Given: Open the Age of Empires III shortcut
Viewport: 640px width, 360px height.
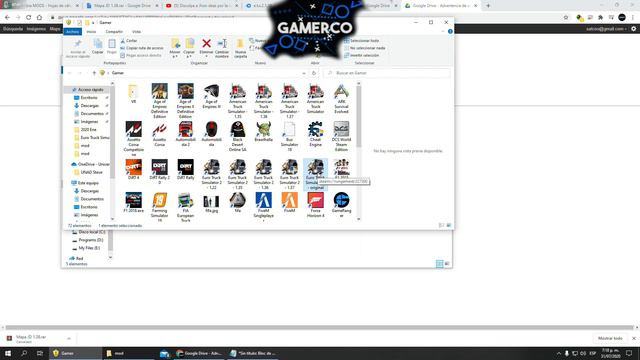Looking at the screenshot, I should click(x=211, y=96).
